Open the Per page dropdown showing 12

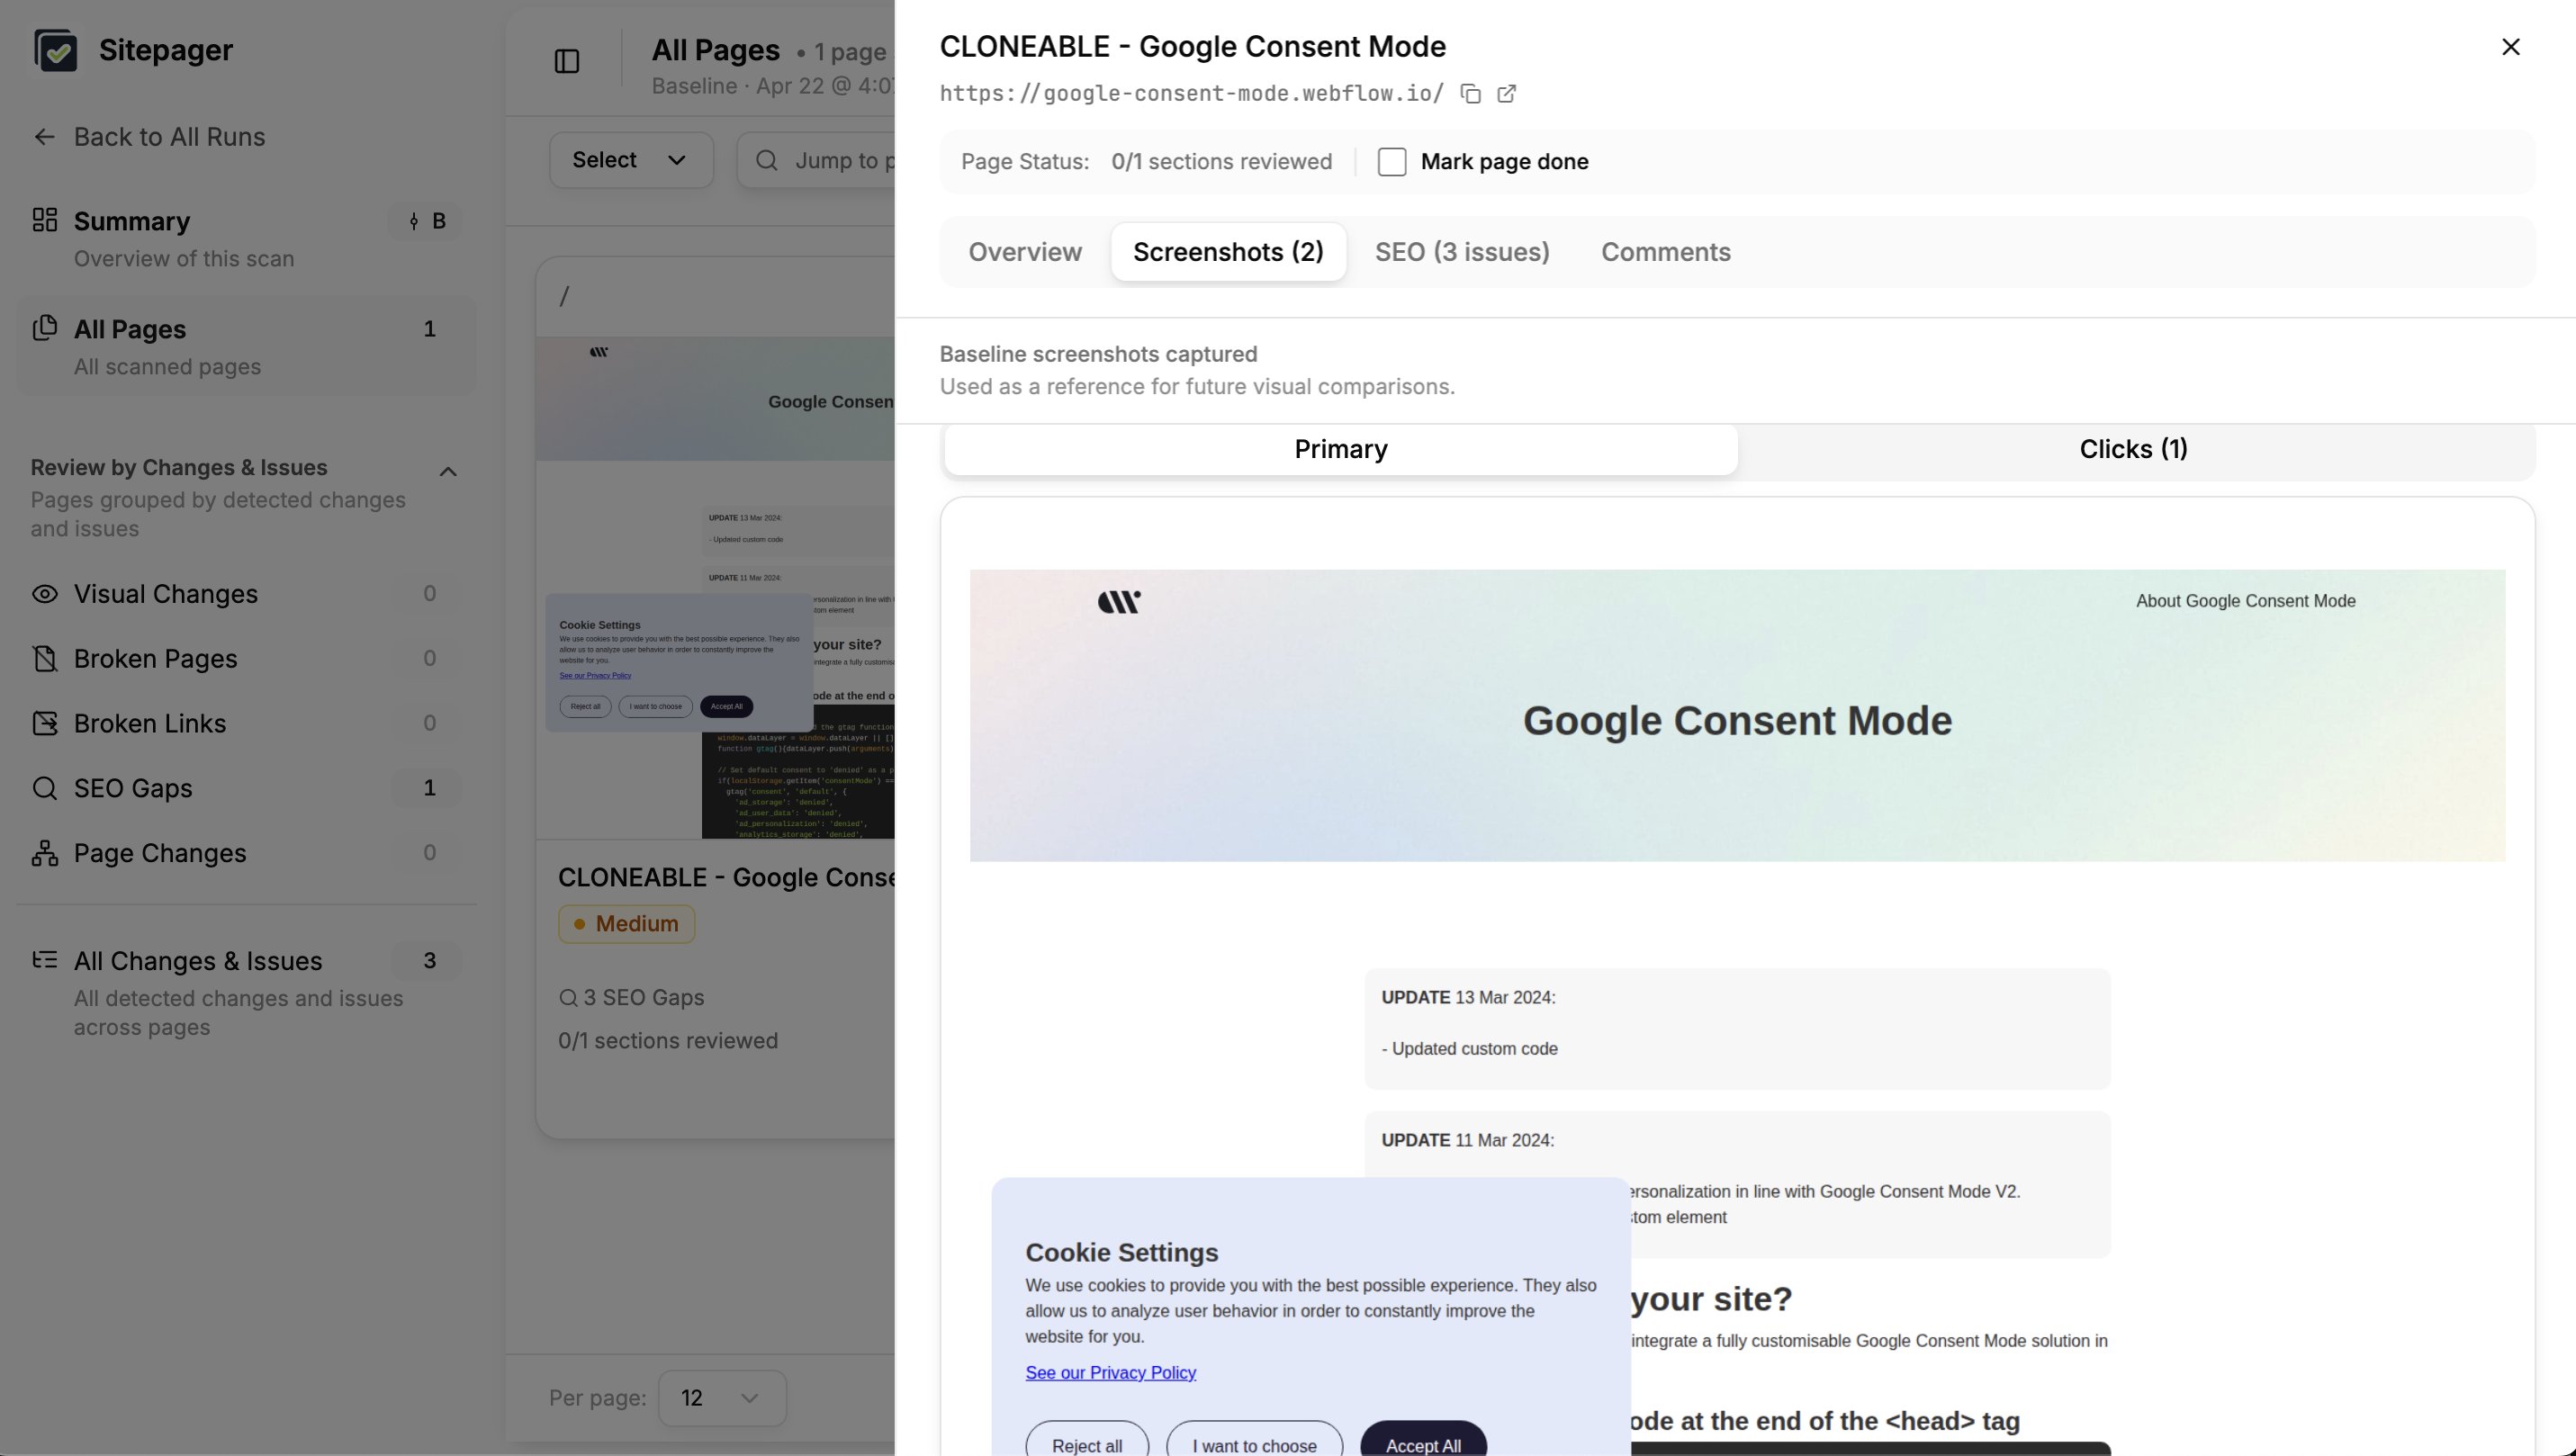pos(722,1398)
